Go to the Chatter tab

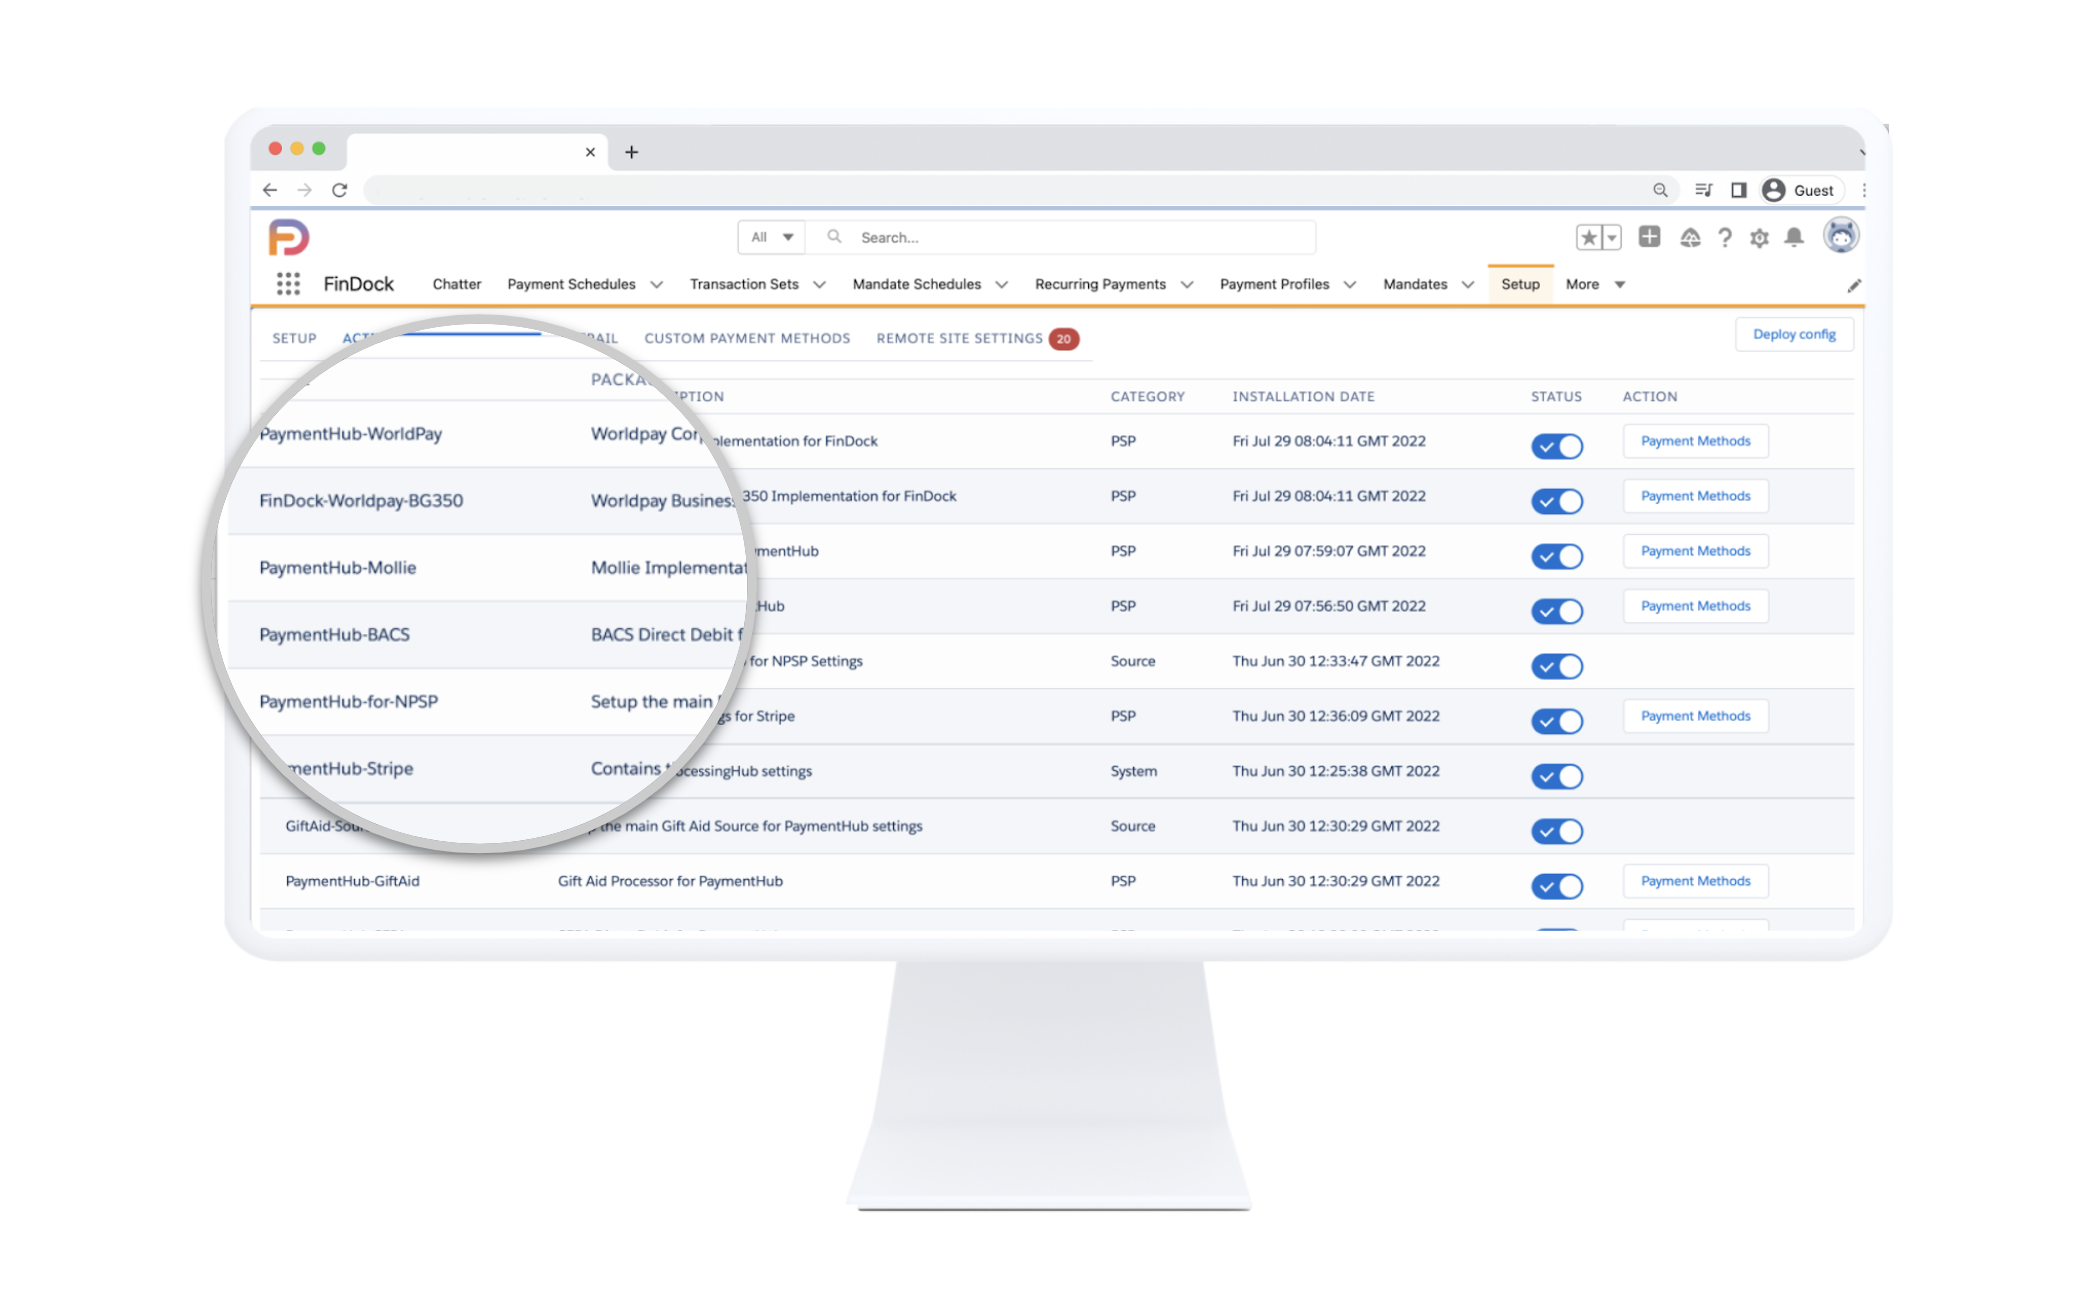point(457,284)
